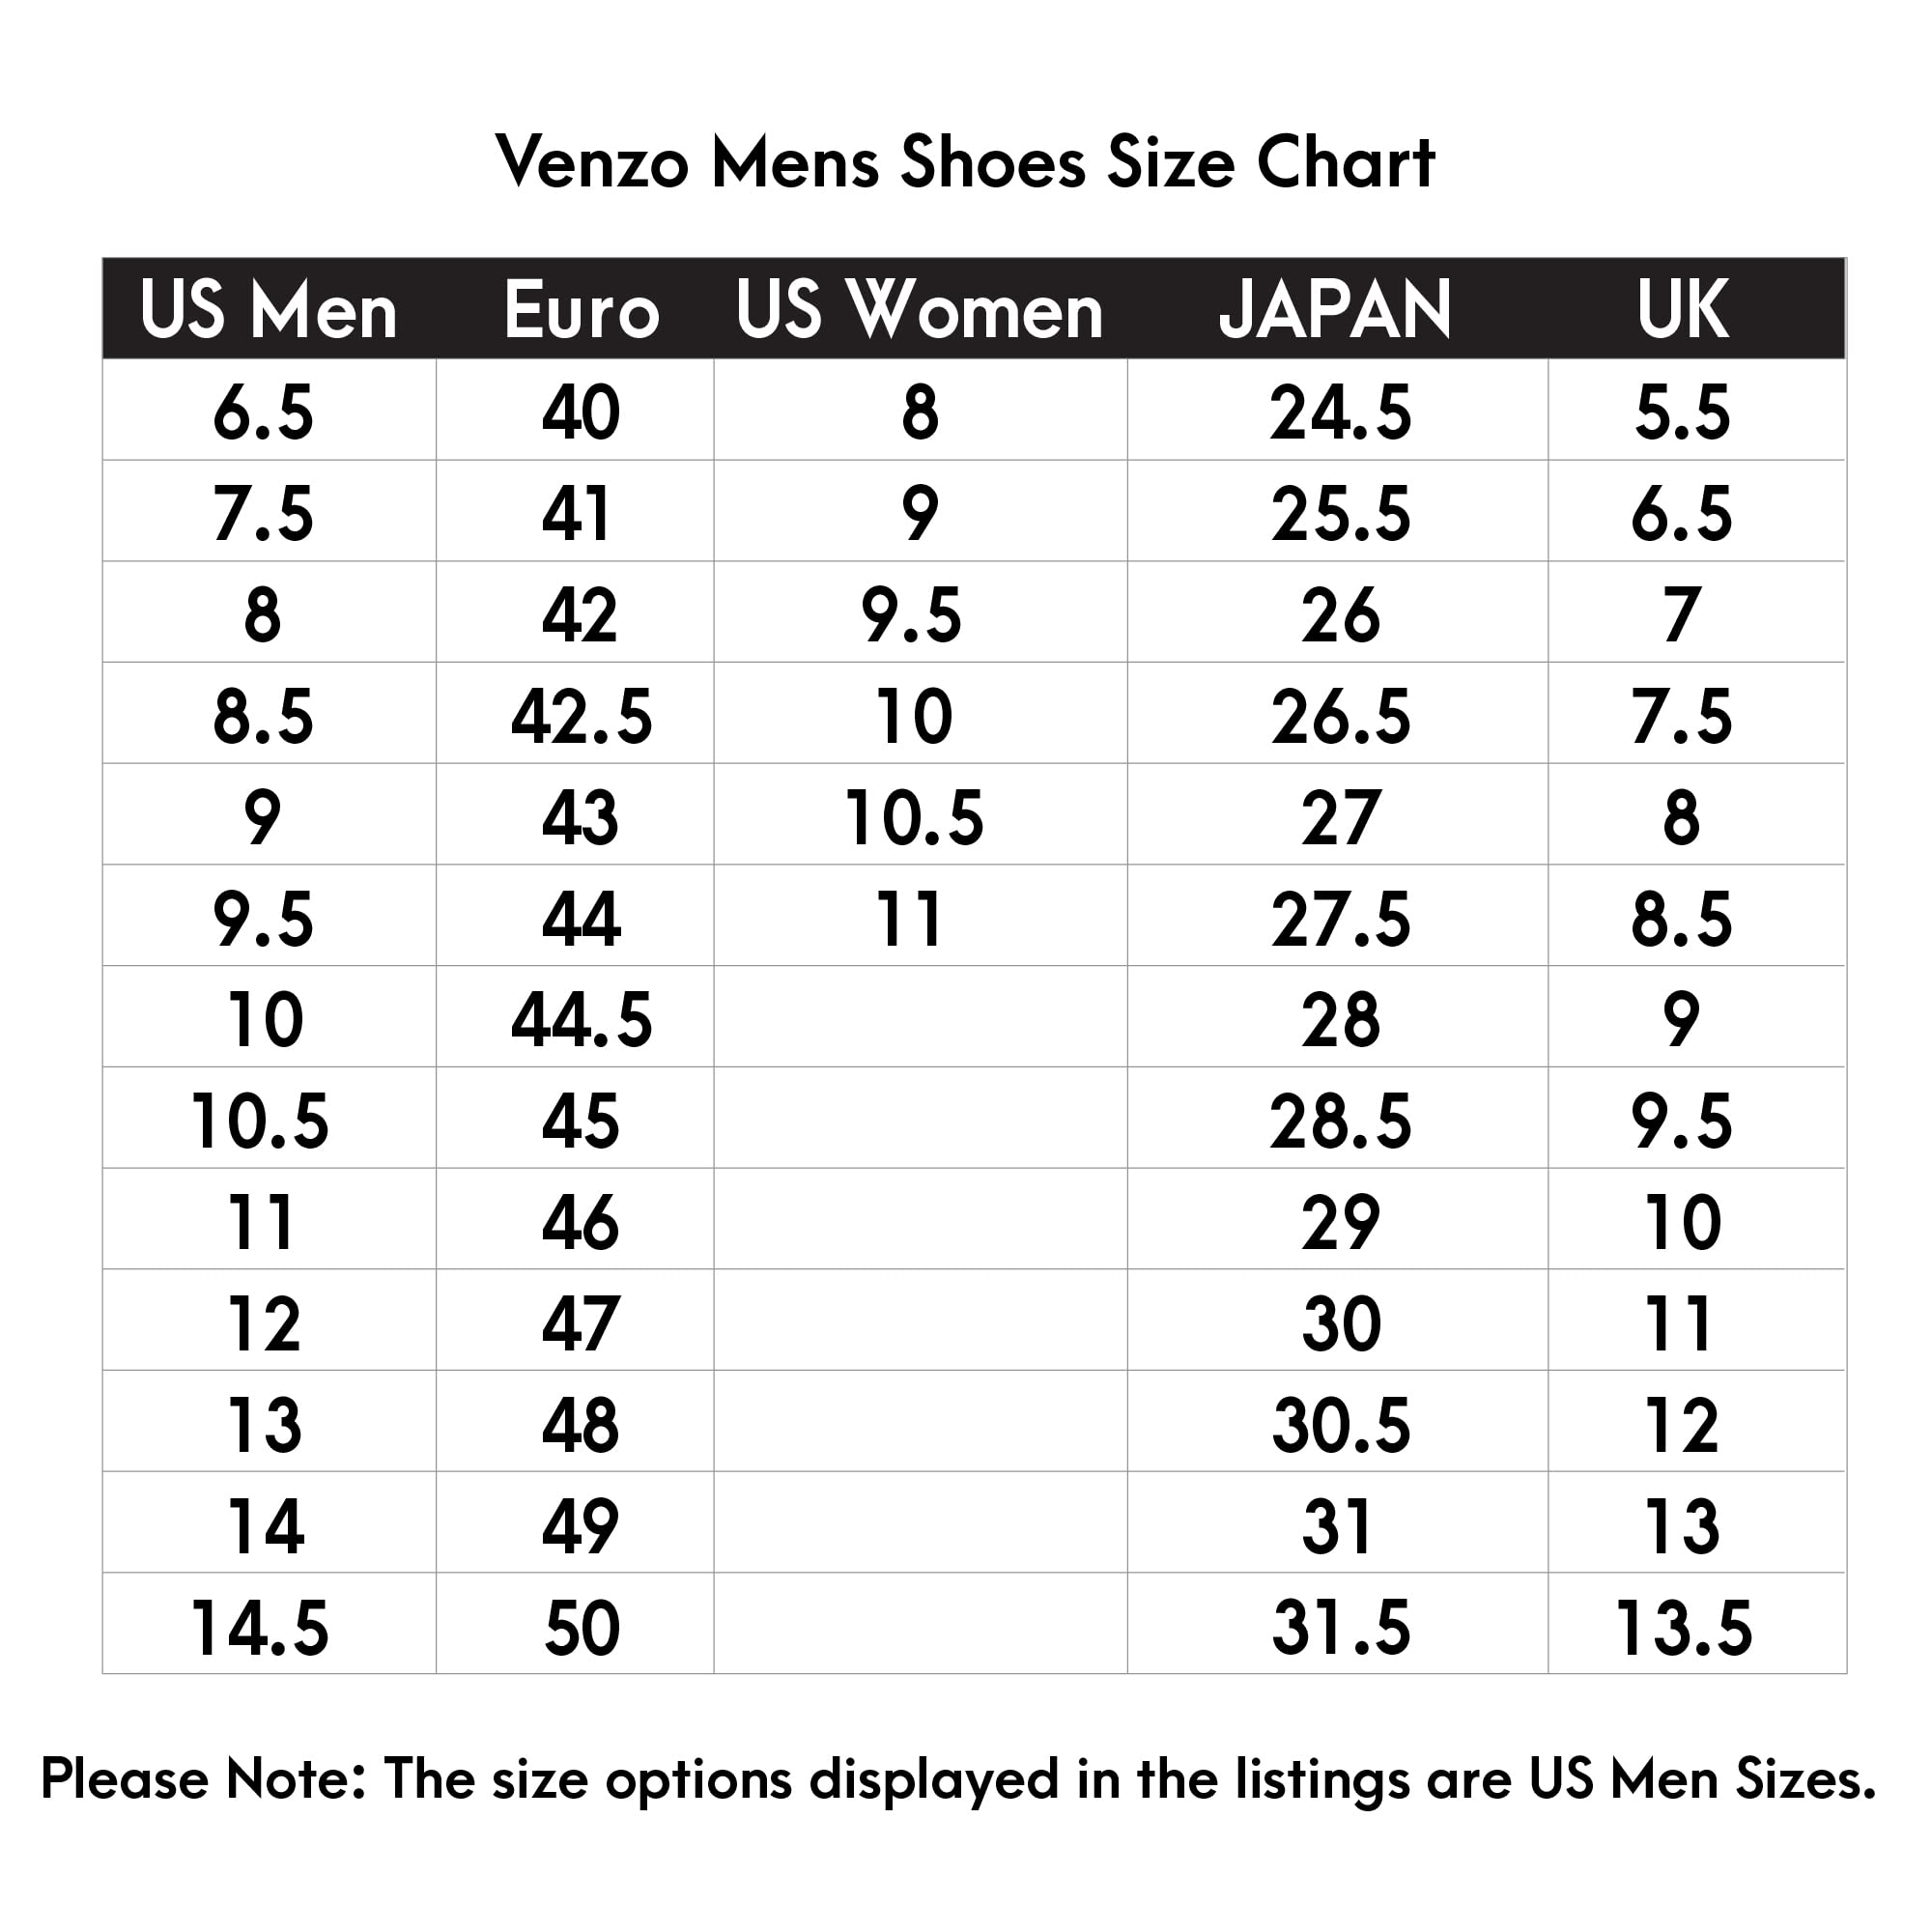Select the UK size 5.5 cell
Screen dimensions: 1932x1932
pyautogui.click(x=1682, y=413)
